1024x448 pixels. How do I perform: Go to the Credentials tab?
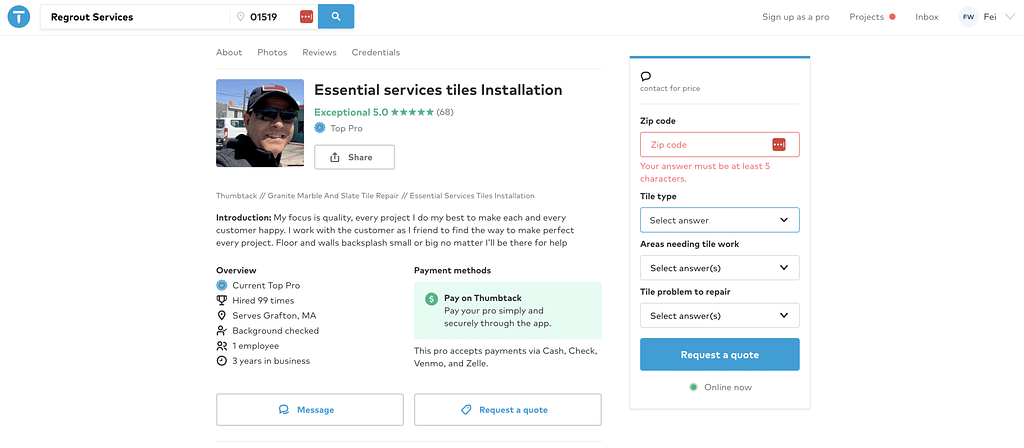pos(376,52)
